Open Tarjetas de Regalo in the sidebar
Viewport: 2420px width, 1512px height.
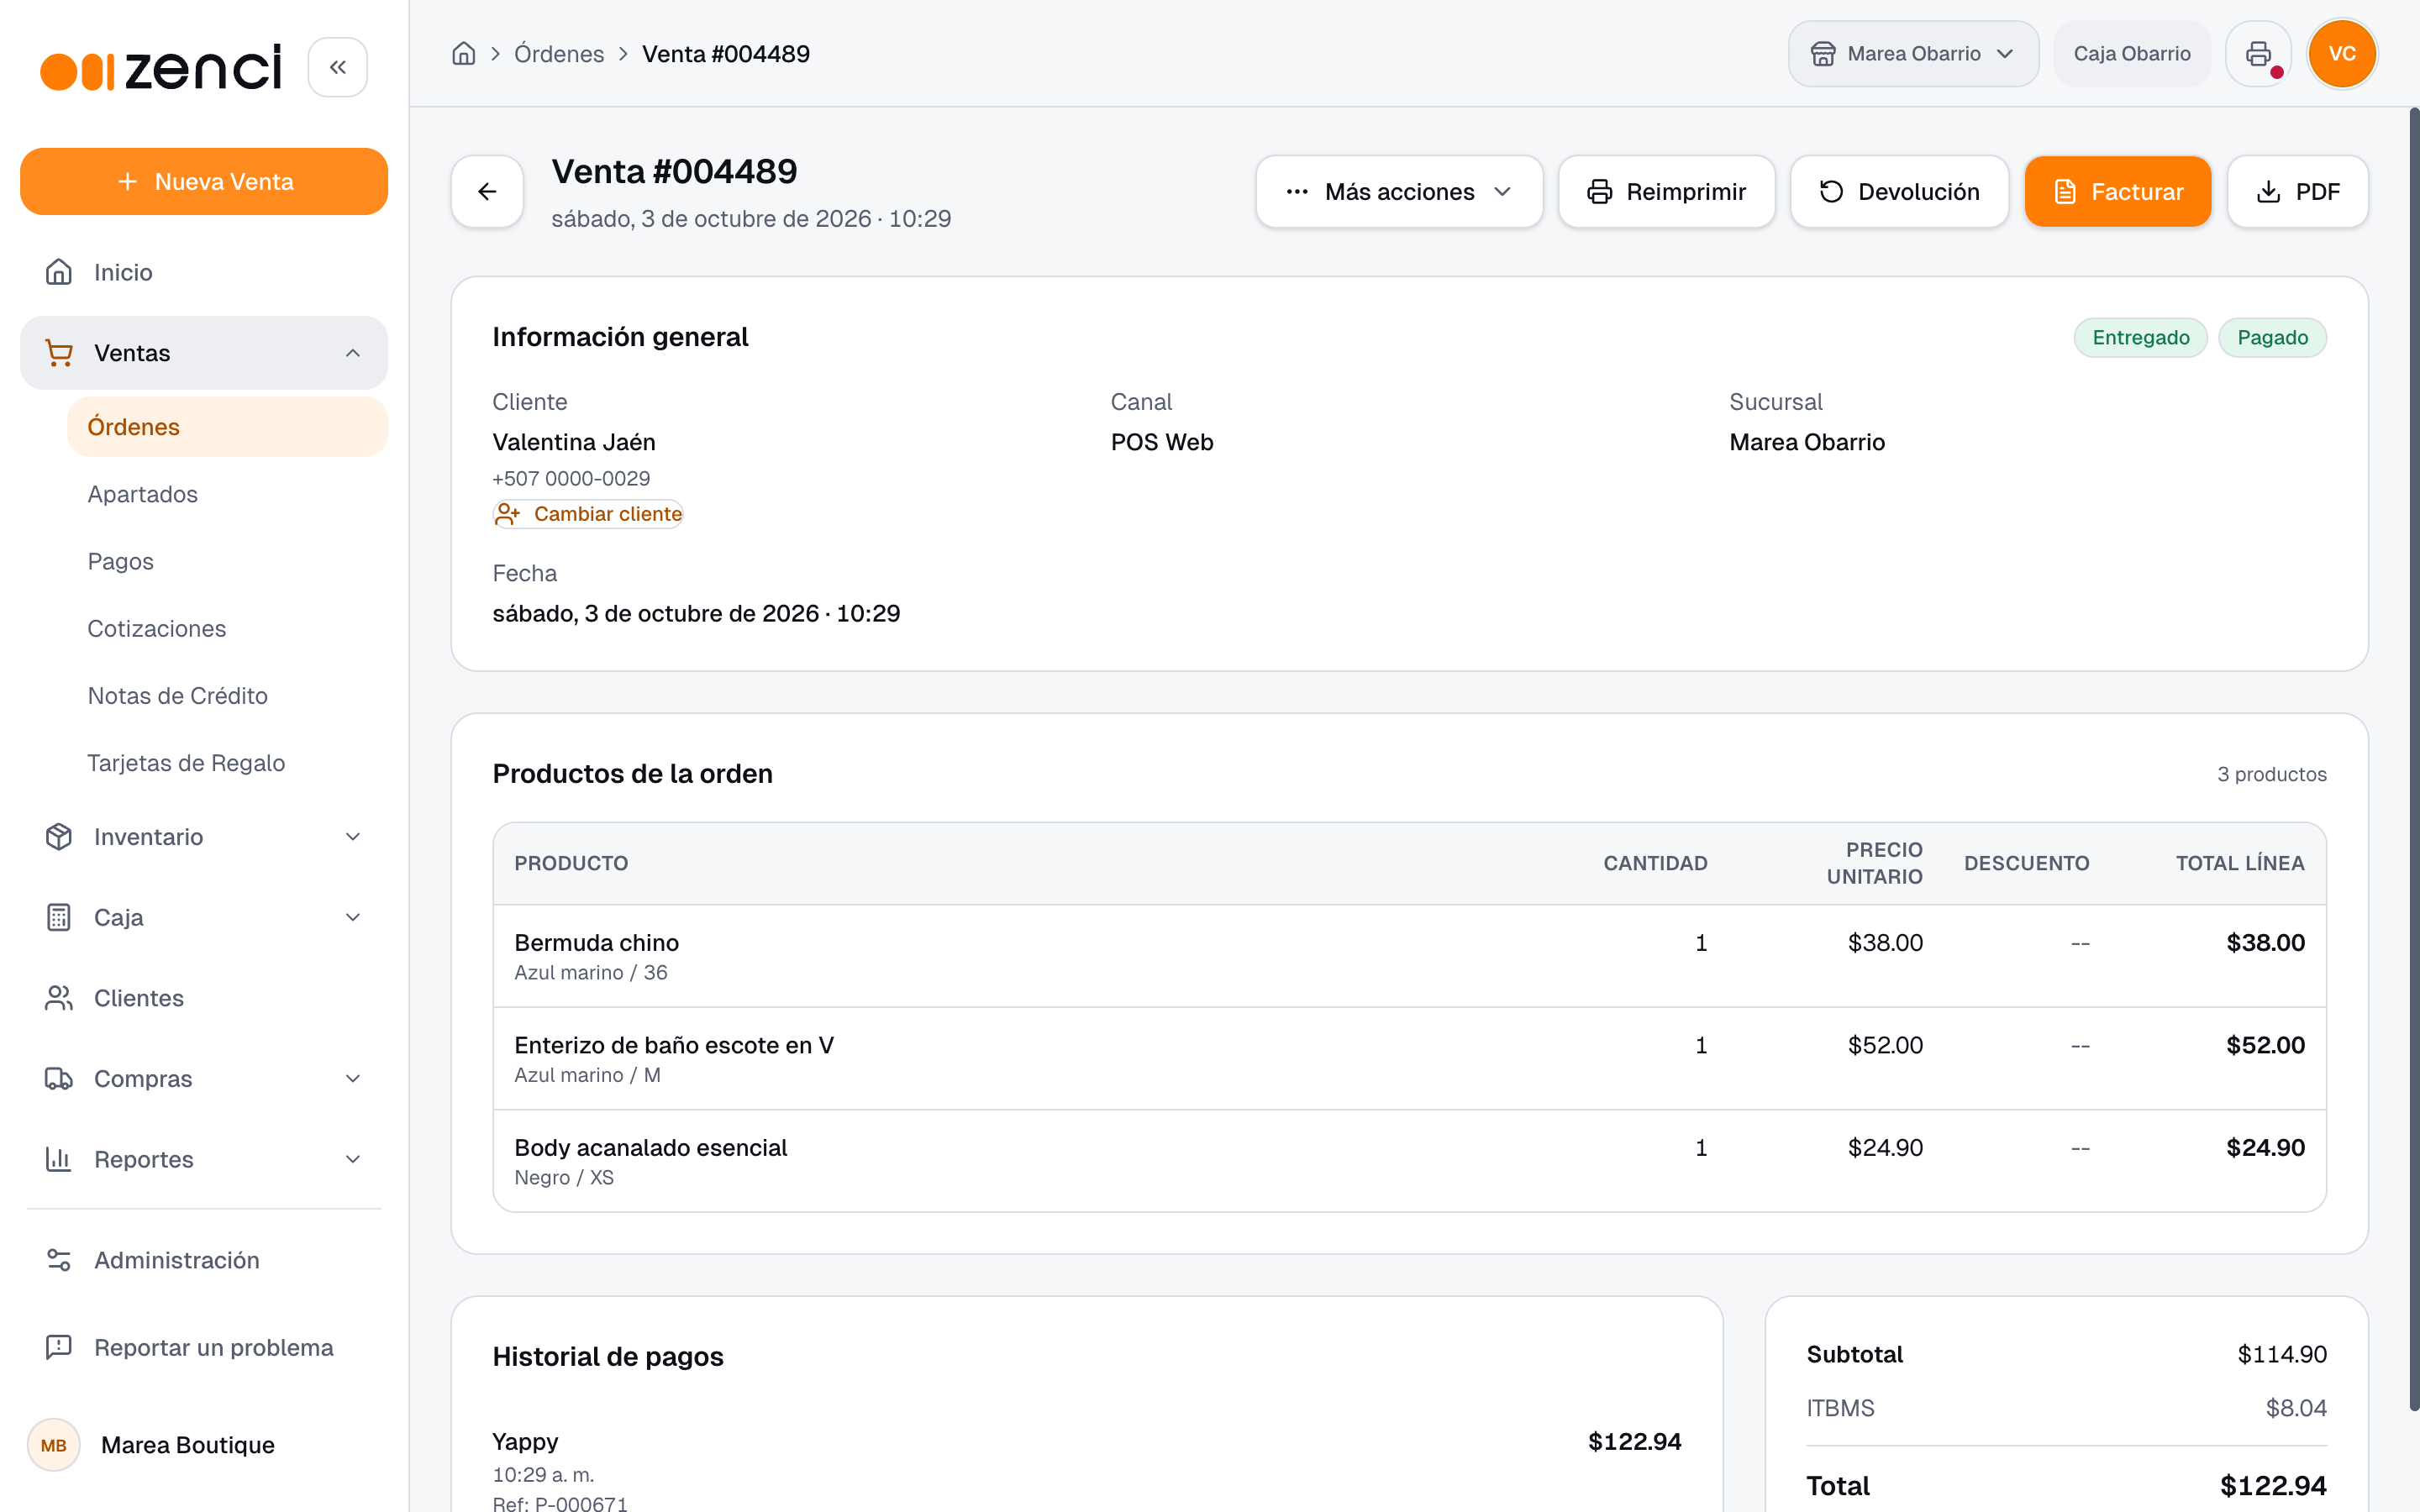tap(227, 763)
